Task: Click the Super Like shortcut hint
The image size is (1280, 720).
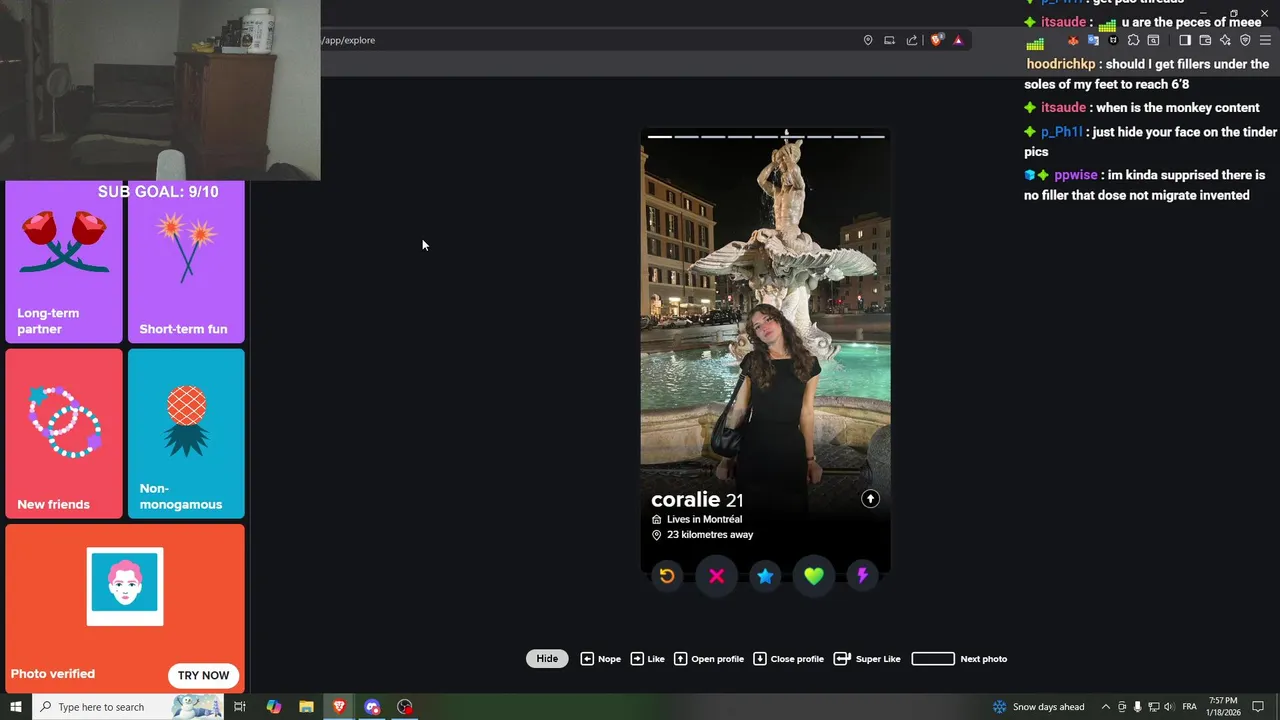Action: [867, 659]
